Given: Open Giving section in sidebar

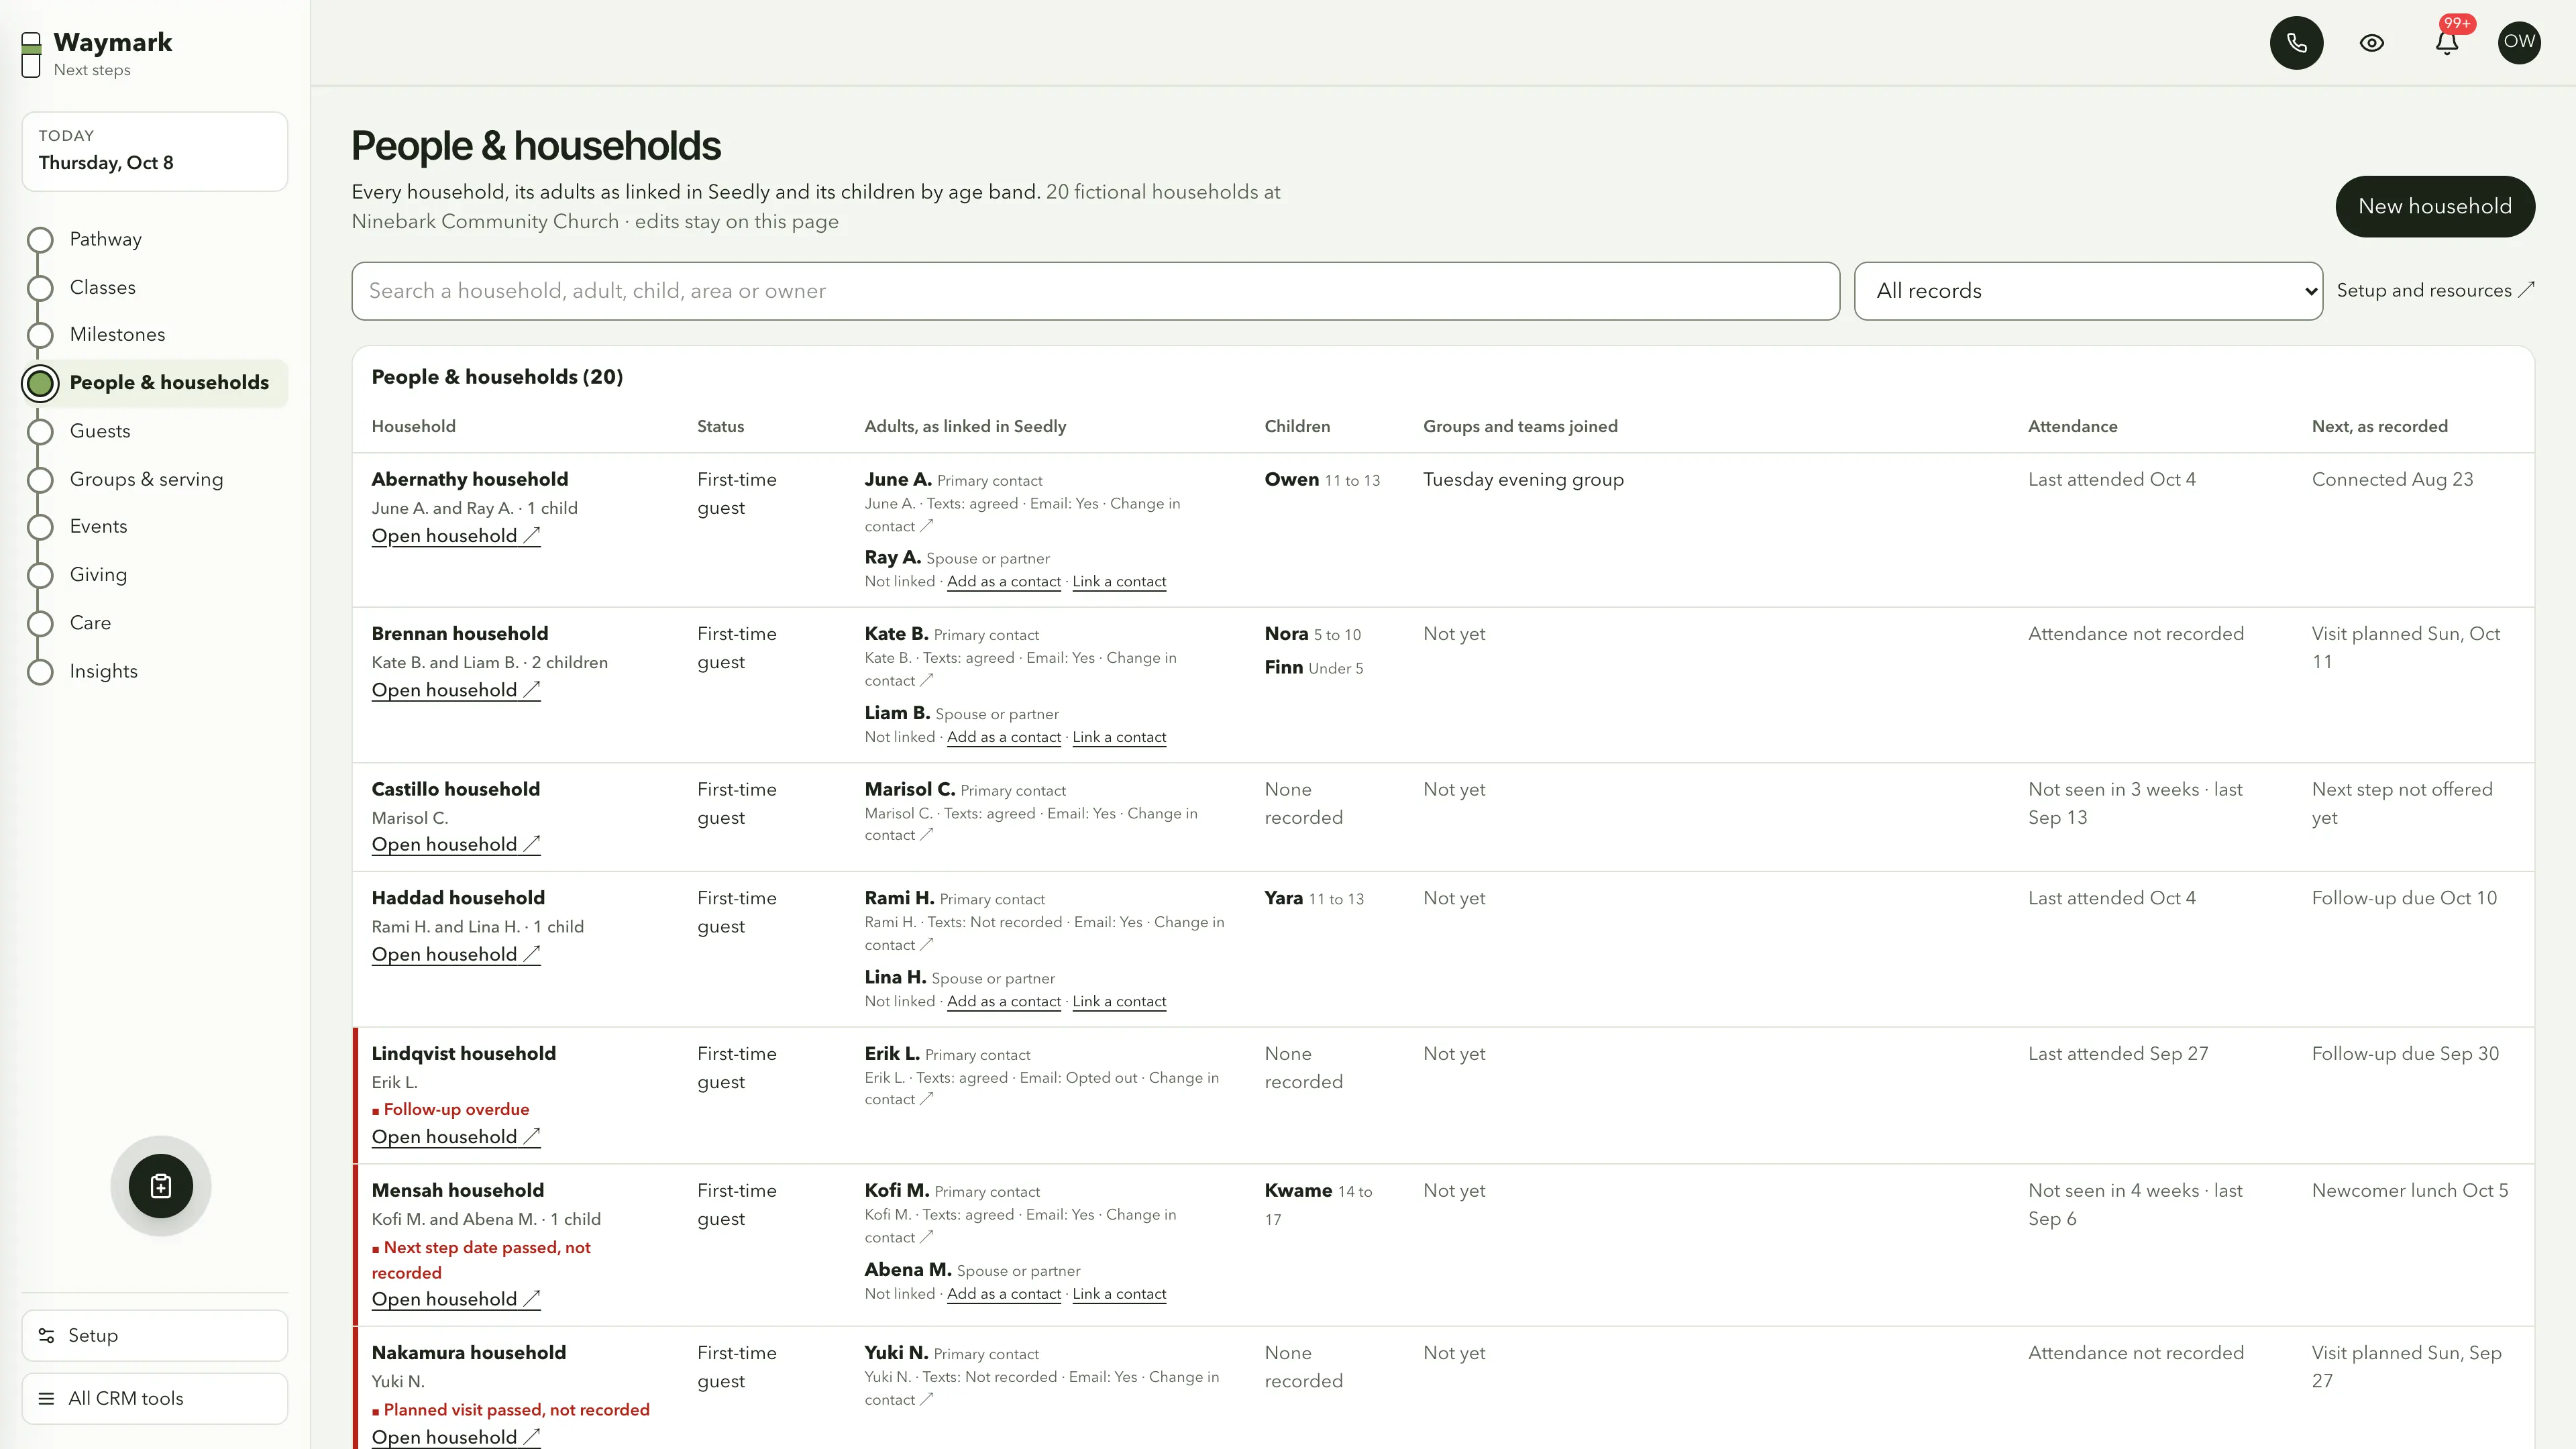Looking at the screenshot, I should [x=99, y=574].
